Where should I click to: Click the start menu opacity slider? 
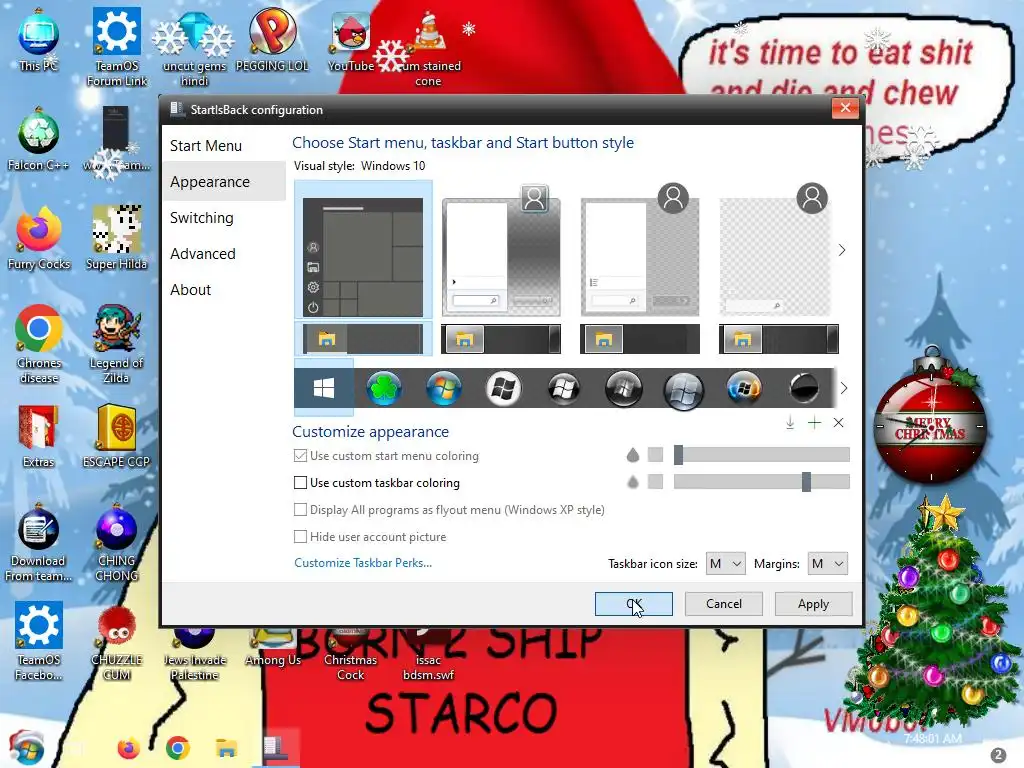pyautogui.click(x=761, y=455)
